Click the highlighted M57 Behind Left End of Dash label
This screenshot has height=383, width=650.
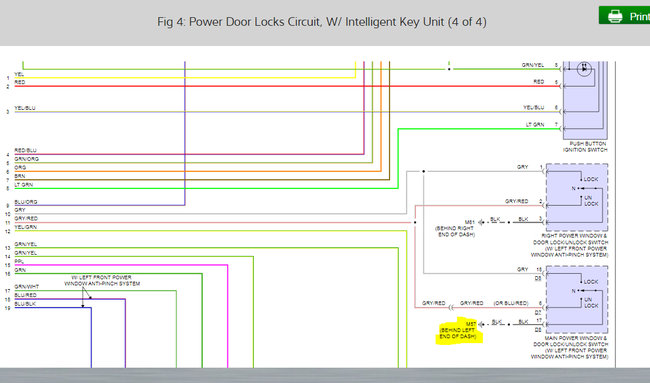pos(458,331)
